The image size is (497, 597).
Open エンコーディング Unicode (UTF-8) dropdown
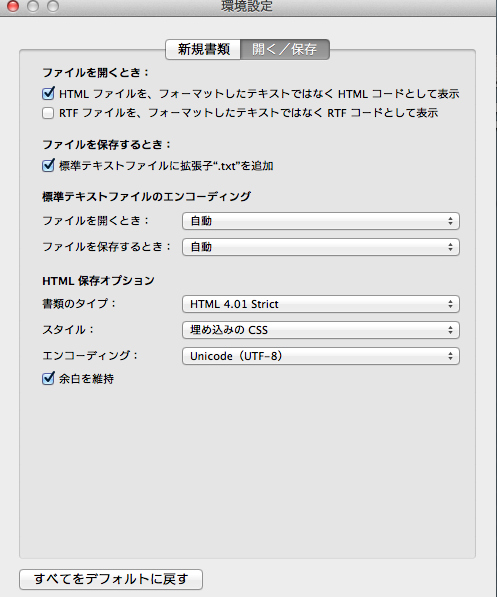[321, 356]
